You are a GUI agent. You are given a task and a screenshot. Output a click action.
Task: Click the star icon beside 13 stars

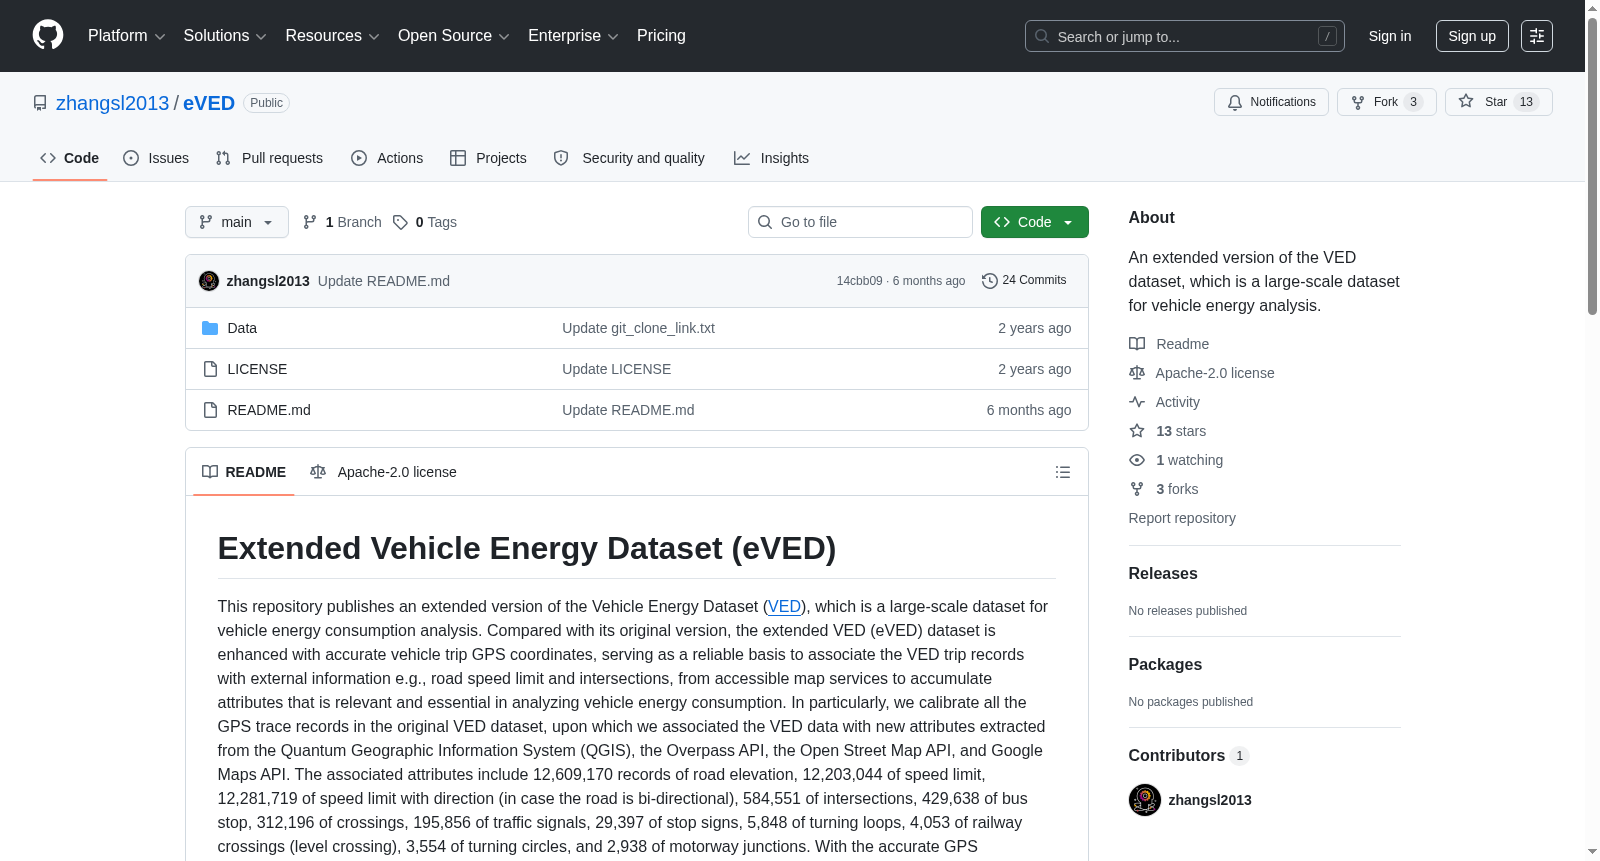(x=1137, y=431)
